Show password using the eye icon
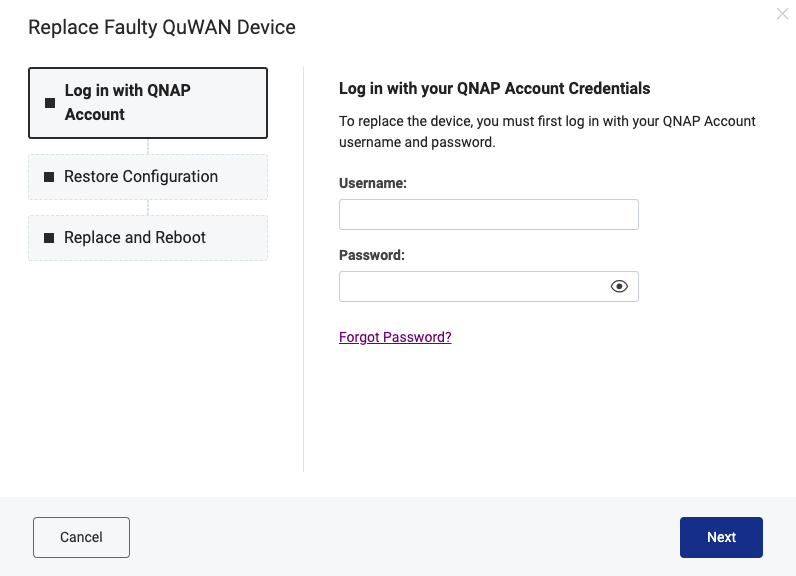796x576 pixels. (x=619, y=286)
